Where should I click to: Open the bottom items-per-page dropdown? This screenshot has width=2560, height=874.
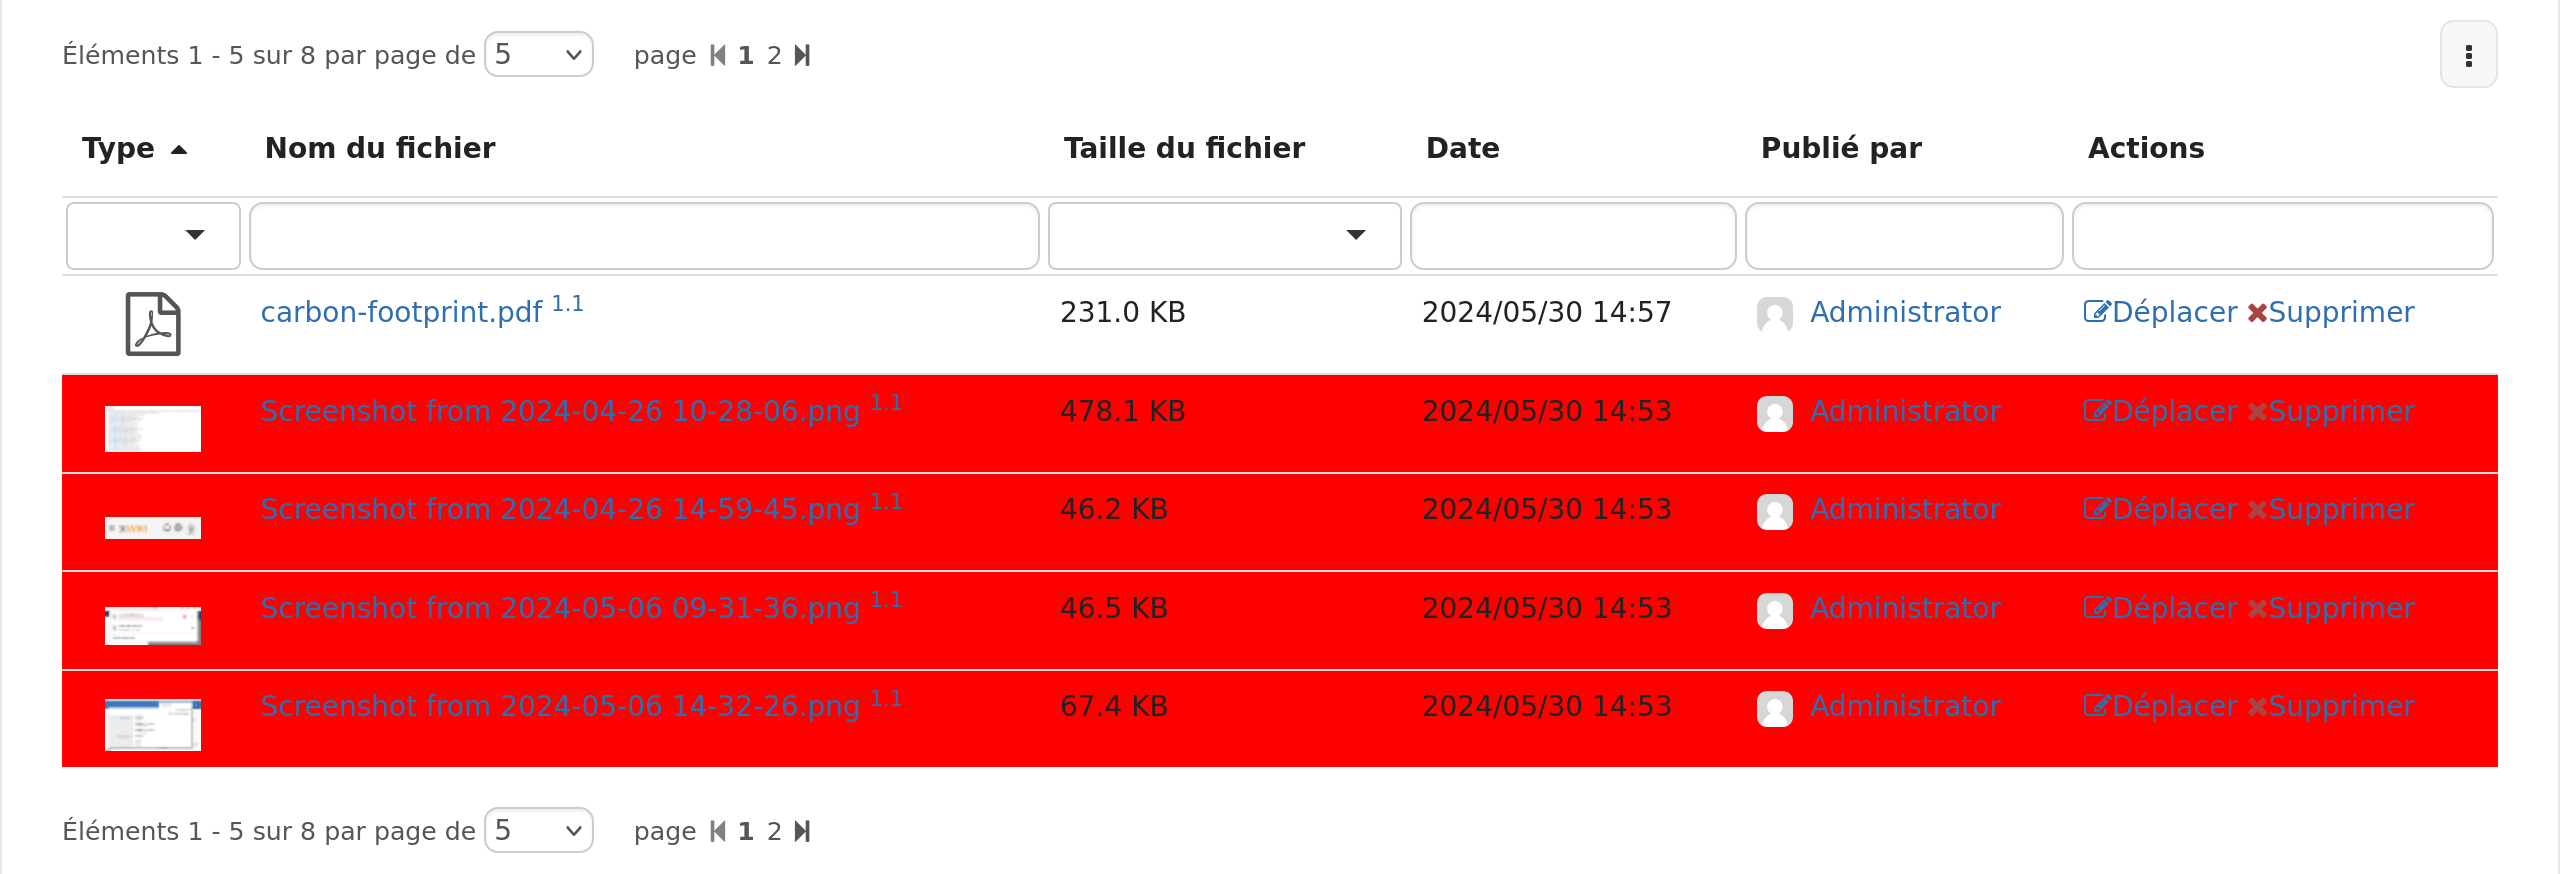[x=539, y=830]
